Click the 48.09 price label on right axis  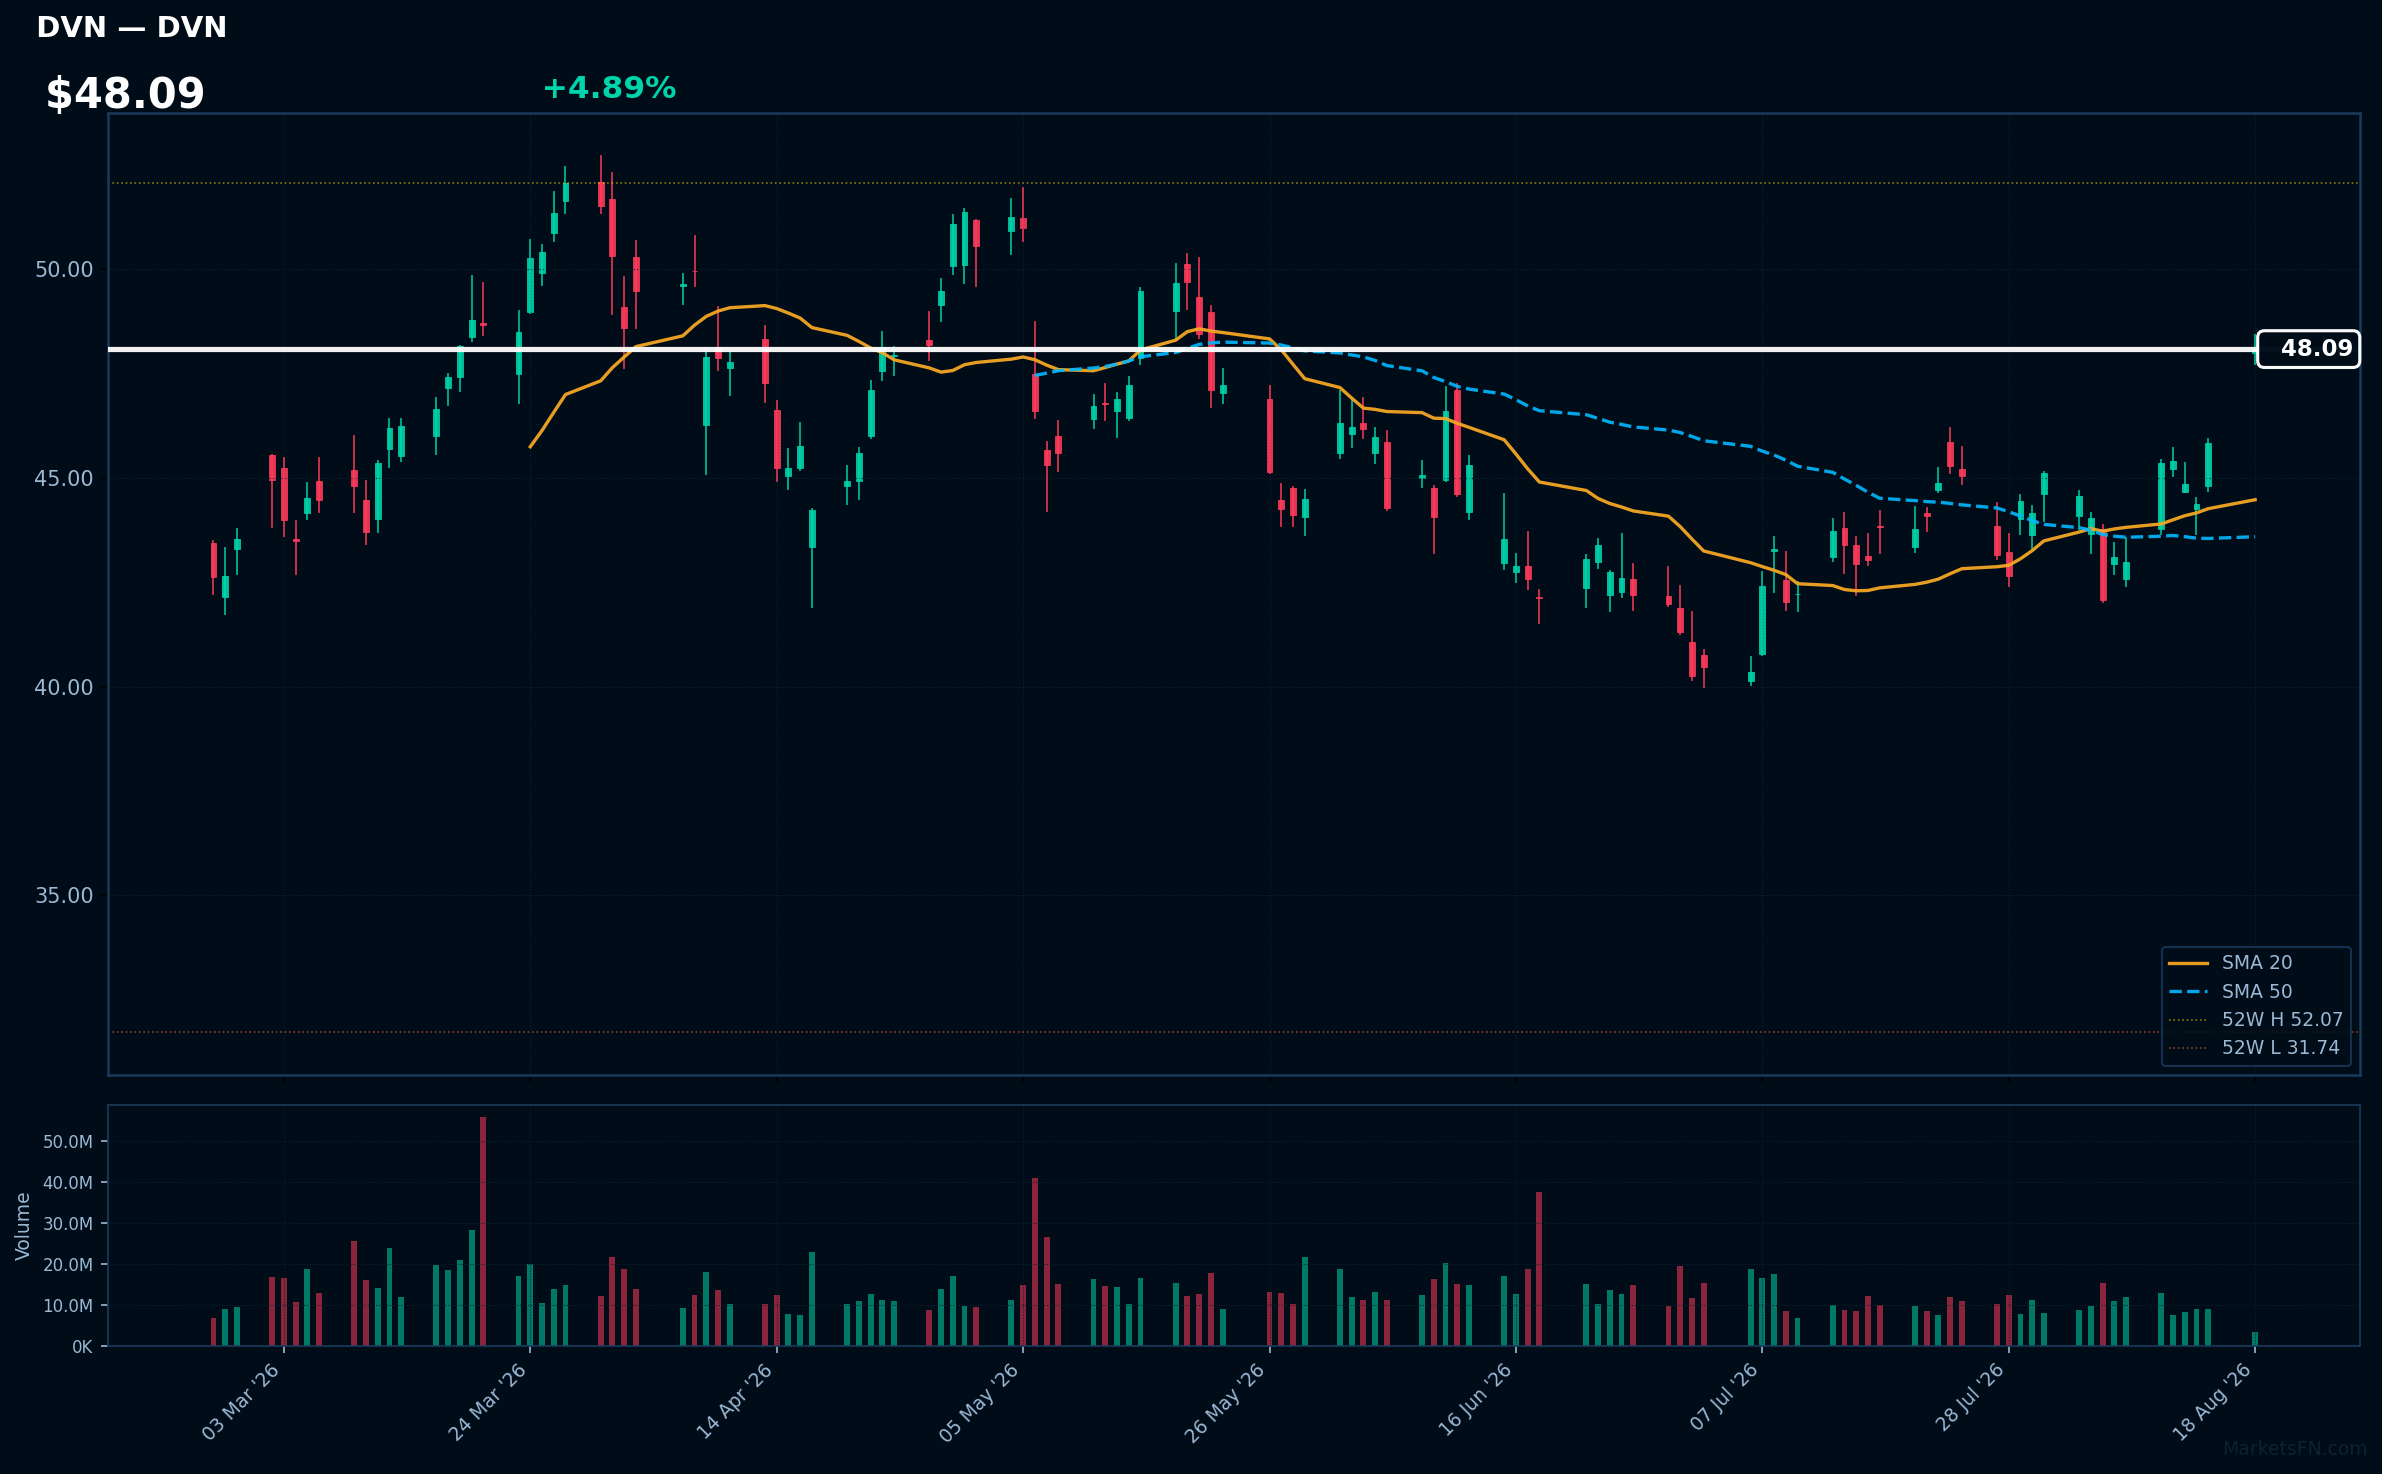pyautogui.click(x=2308, y=349)
